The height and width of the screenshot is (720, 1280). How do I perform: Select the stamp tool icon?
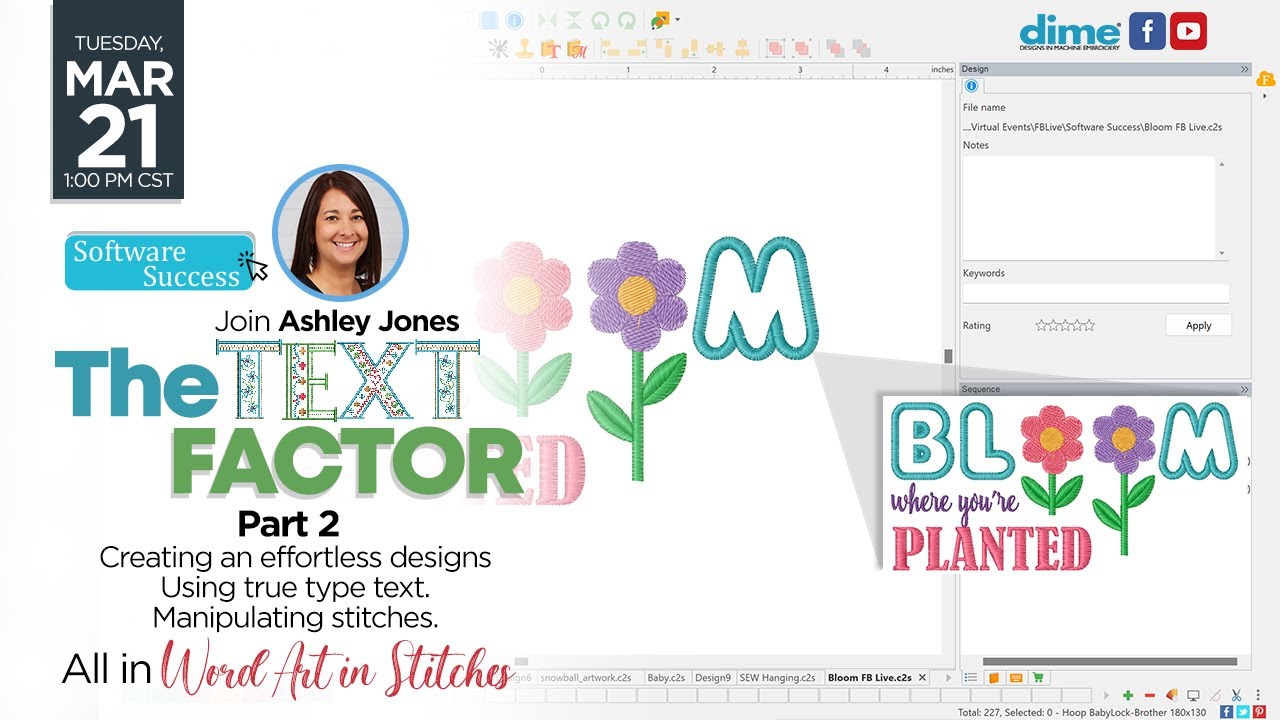(x=524, y=48)
